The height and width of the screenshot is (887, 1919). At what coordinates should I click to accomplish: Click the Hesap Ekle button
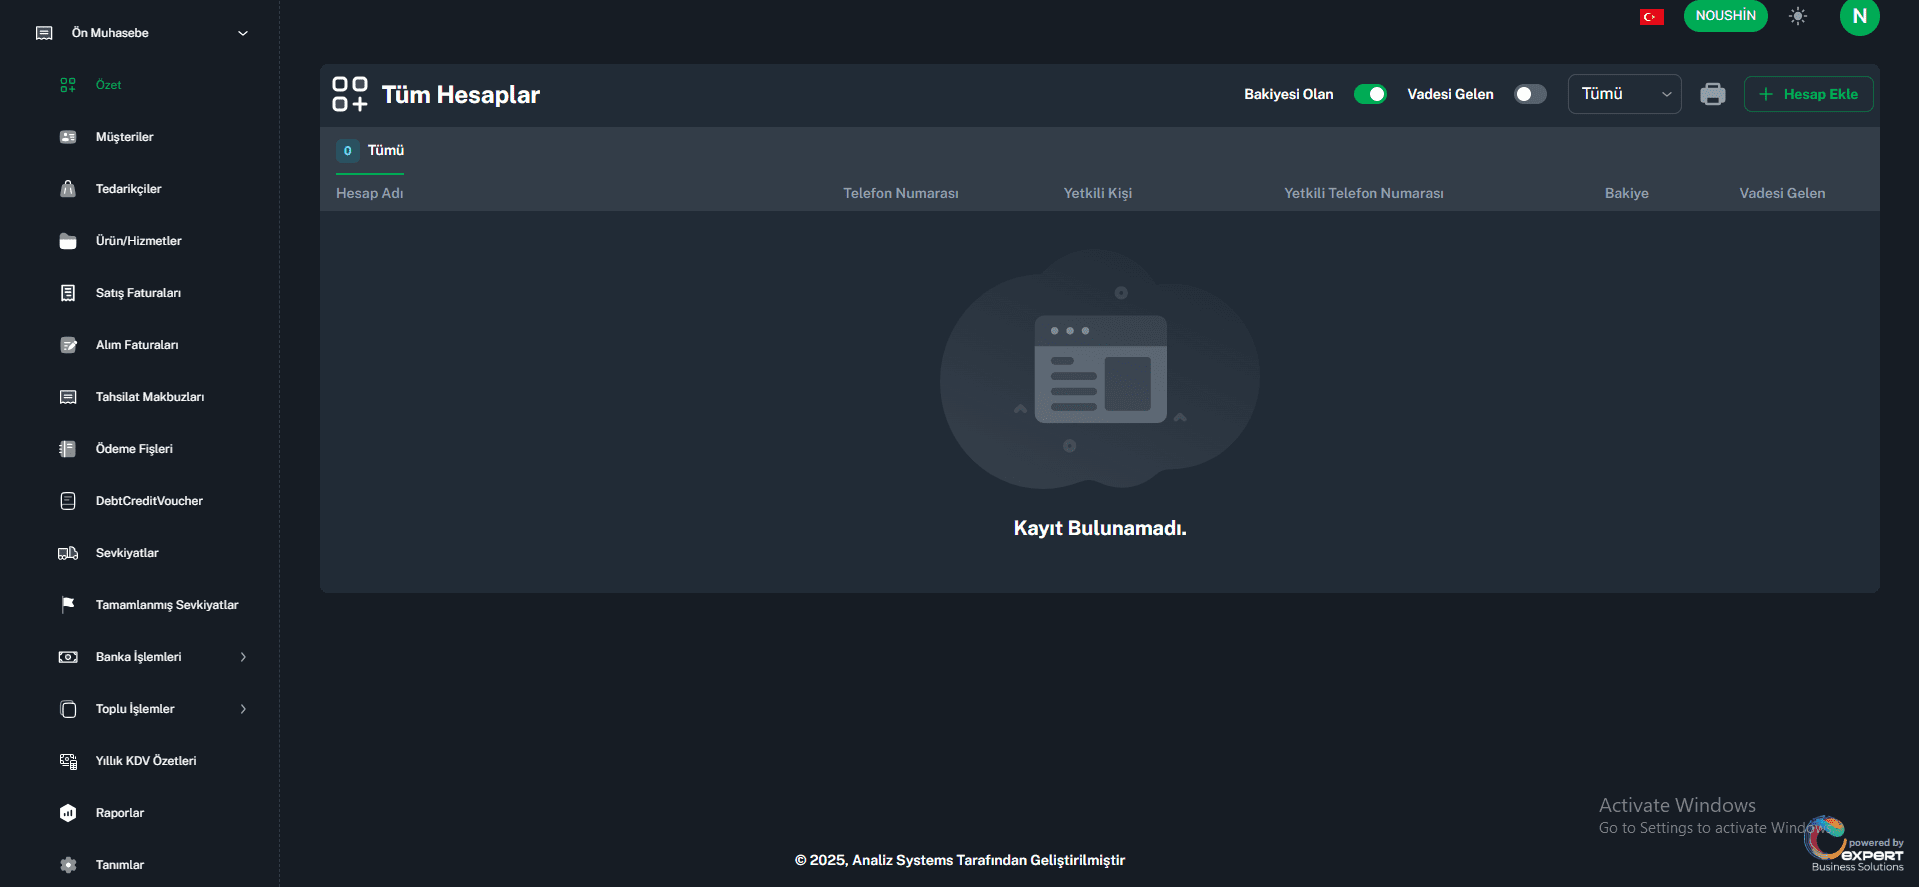click(1808, 94)
